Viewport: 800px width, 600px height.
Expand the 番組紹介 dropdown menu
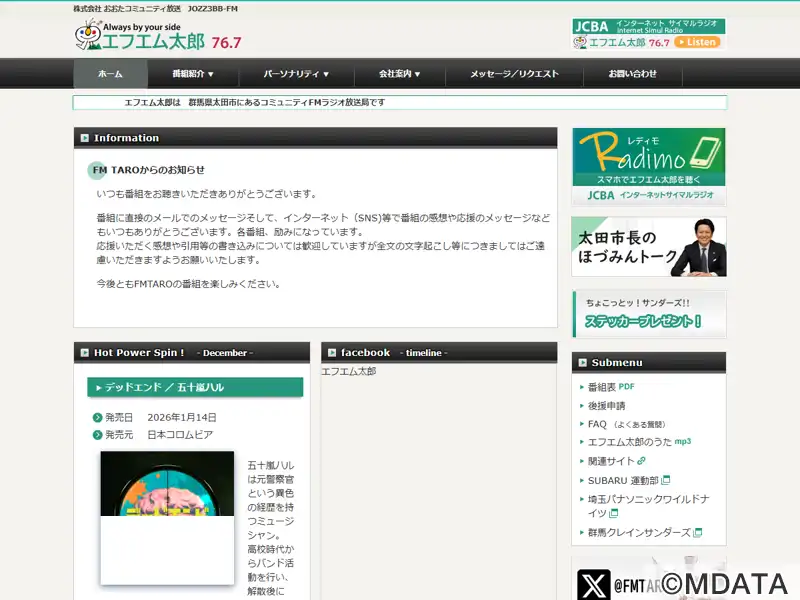tap(193, 73)
